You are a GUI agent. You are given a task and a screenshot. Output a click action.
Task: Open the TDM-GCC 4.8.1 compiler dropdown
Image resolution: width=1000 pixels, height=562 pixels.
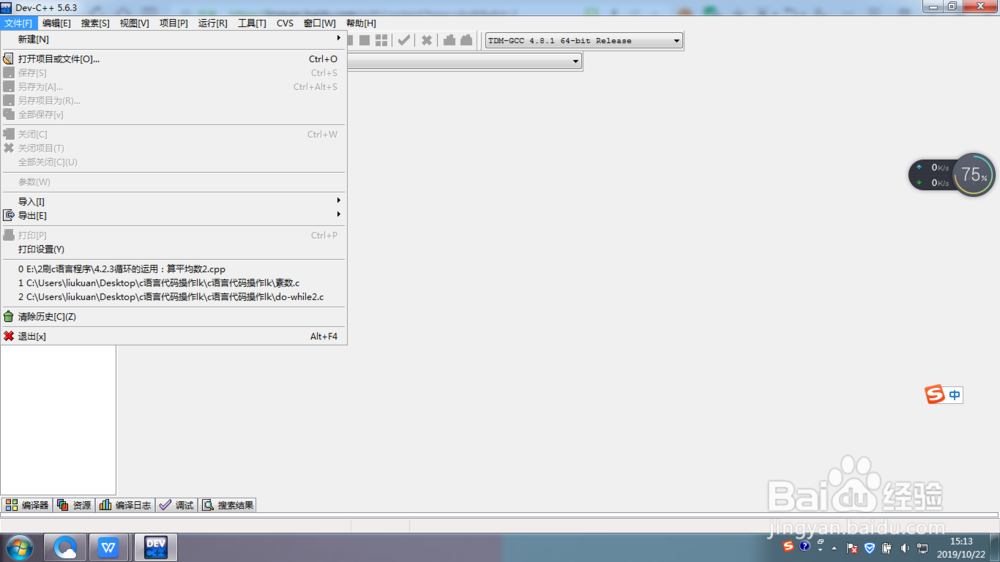click(677, 41)
